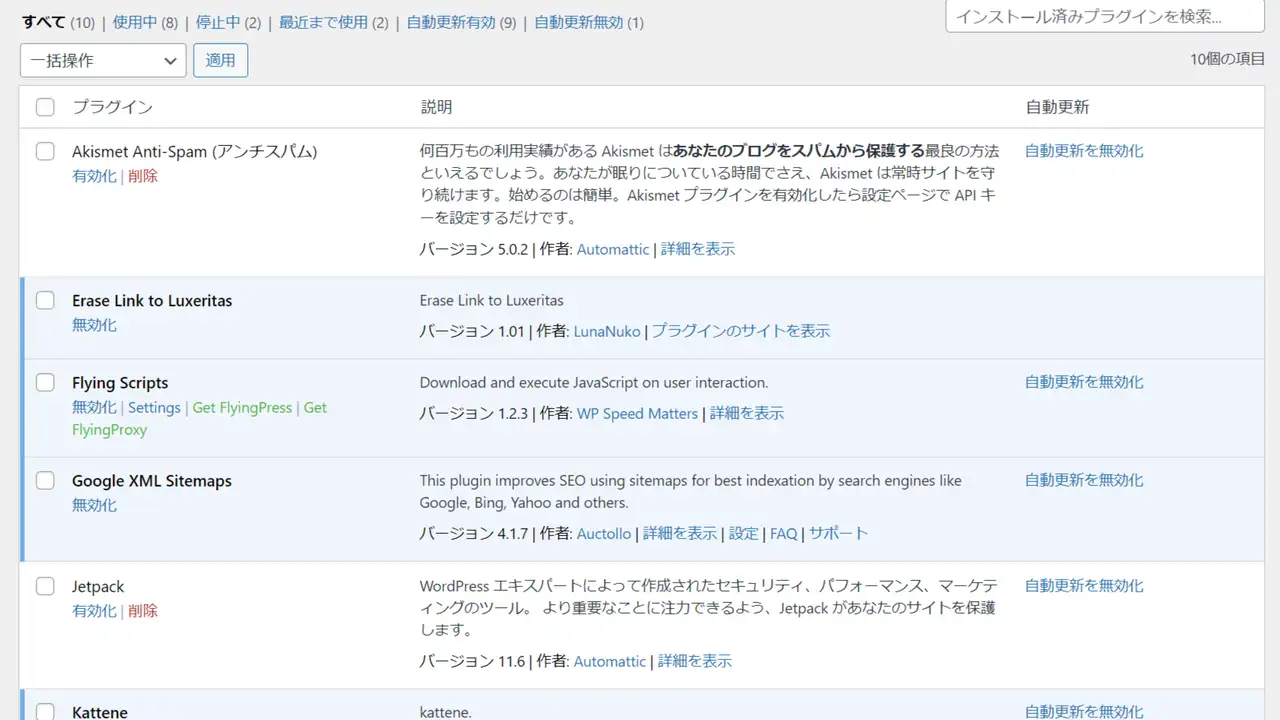Open Jetpack author Automattic link
The image size is (1280, 720).
(x=610, y=661)
